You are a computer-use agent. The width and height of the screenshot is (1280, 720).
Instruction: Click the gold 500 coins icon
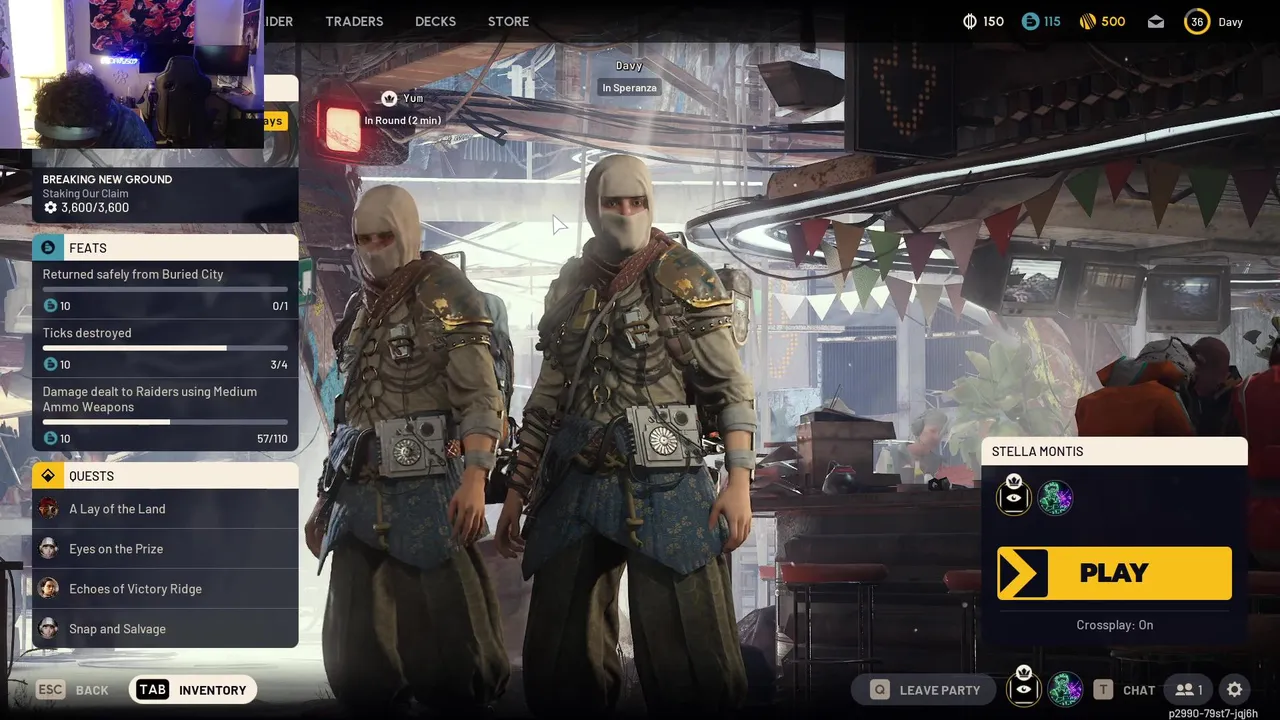[x=1088, y=21]
